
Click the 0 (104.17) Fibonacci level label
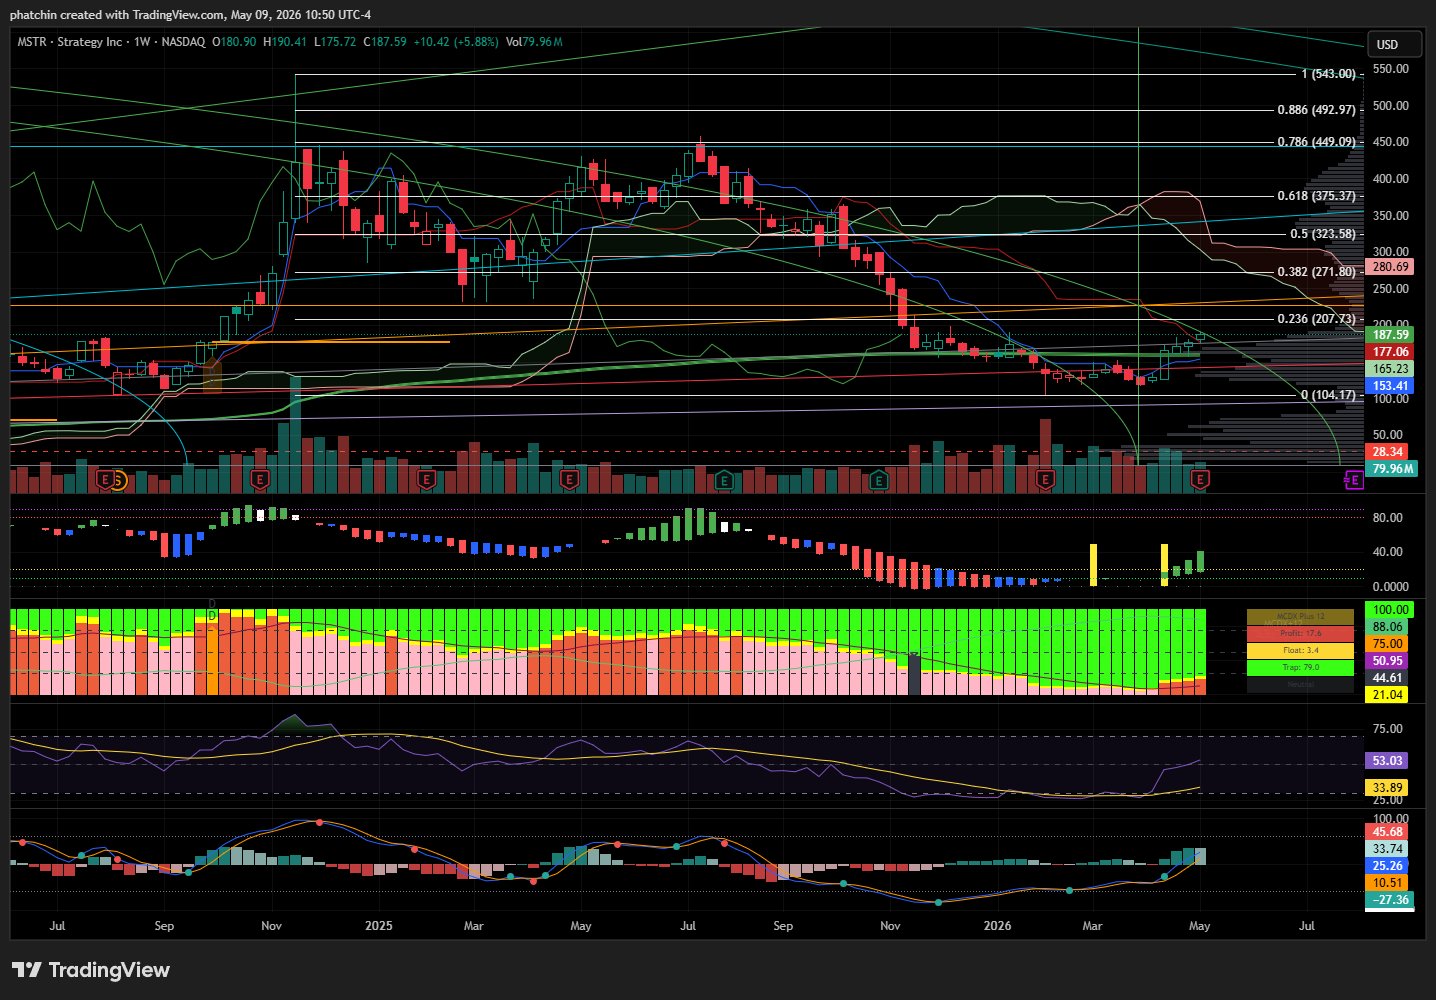pyautogui.click(x=1329, y=395)
